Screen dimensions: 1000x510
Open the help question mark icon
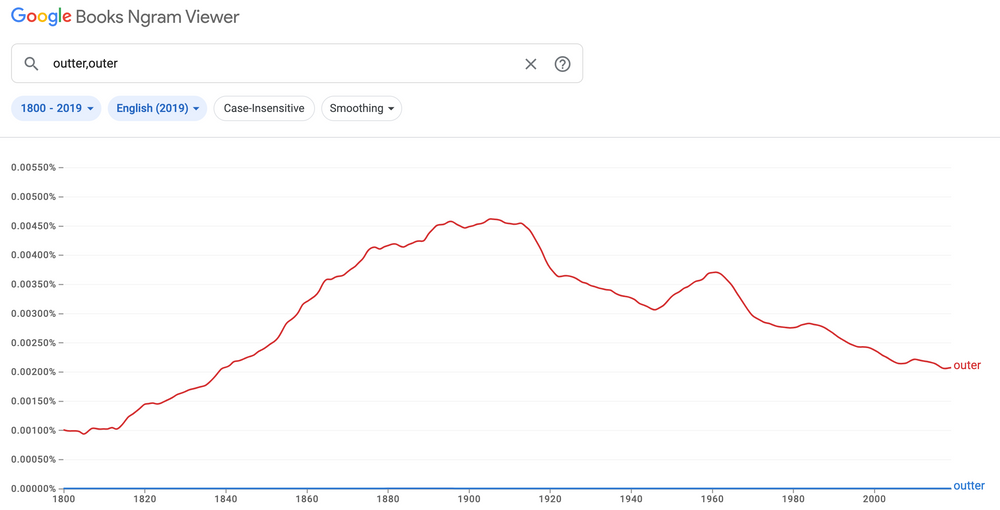coord(563,64)
